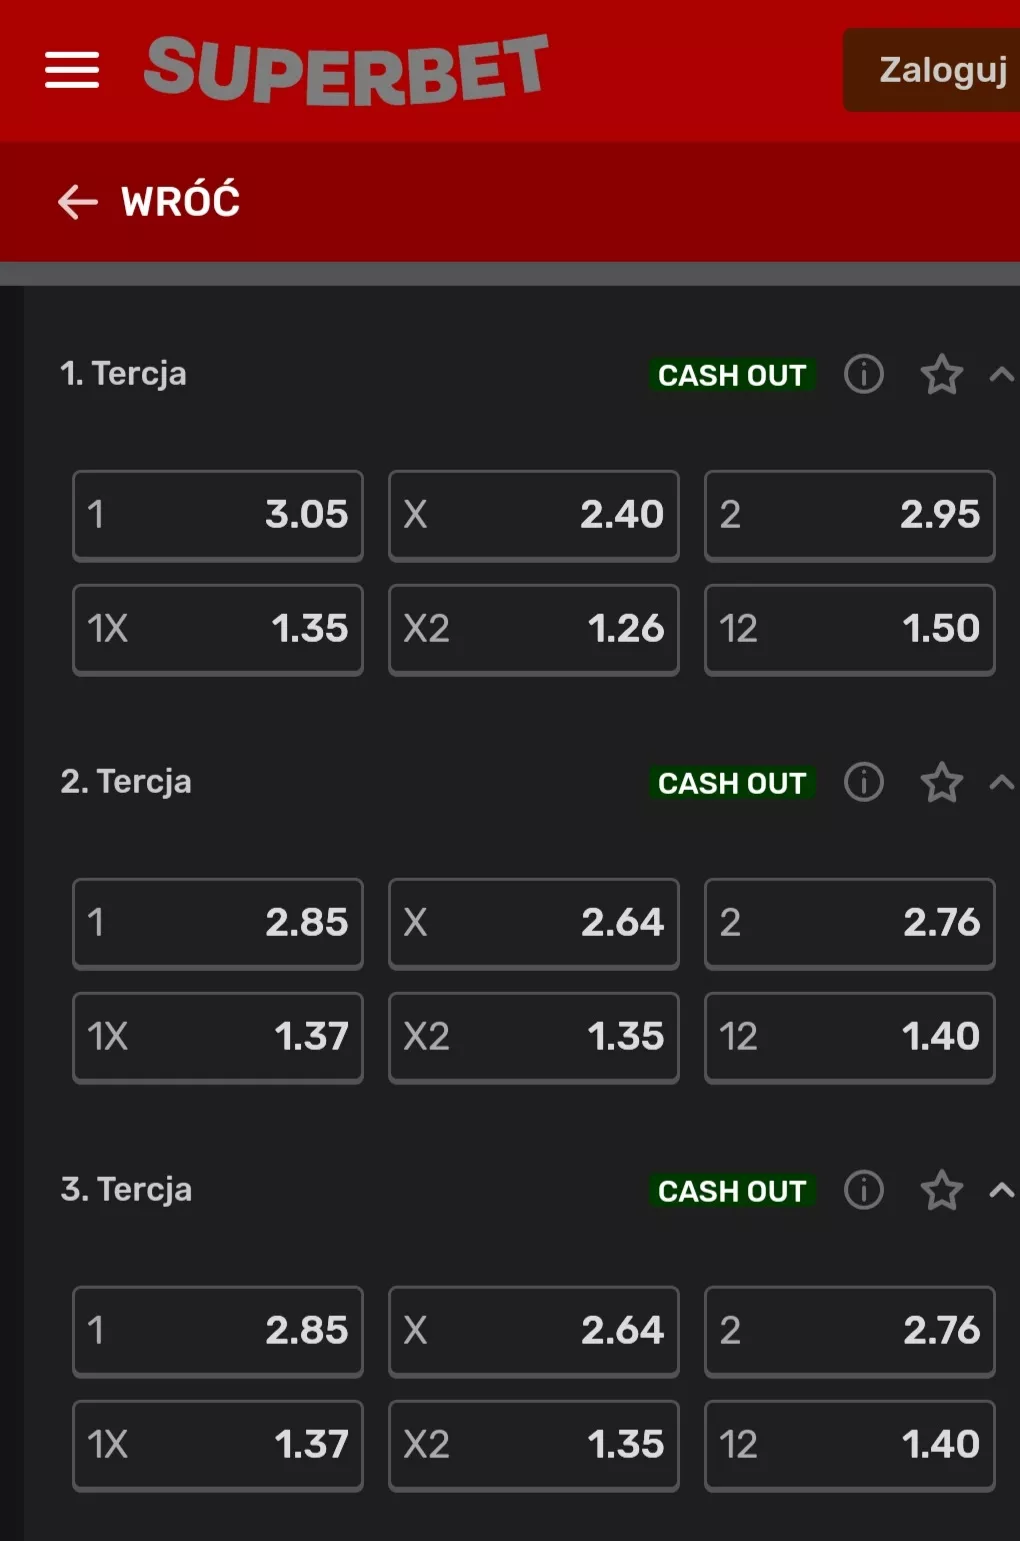Open info tooltip for 1. Tercja

pos(862,375)
